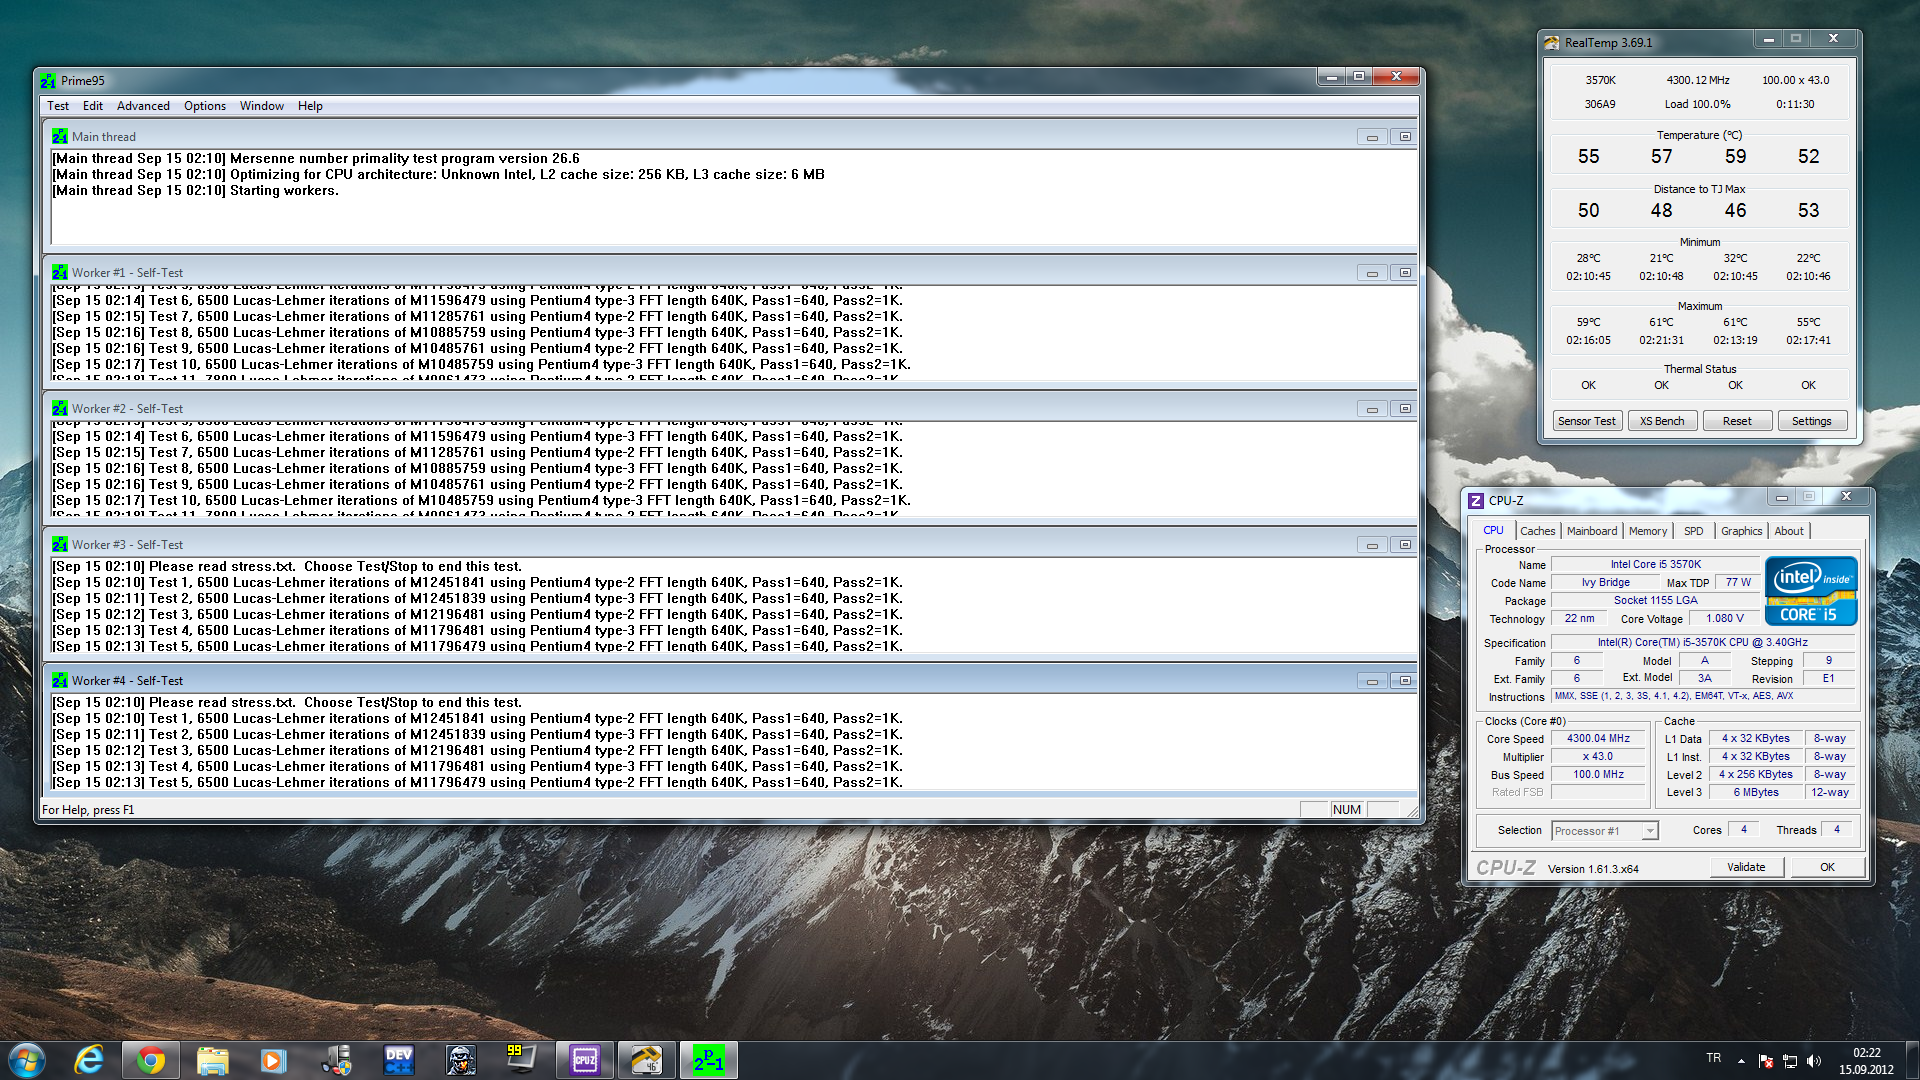Switch to the About tab in CPU-Z
This screenshot has height=1080, width=1920.
1789,531
